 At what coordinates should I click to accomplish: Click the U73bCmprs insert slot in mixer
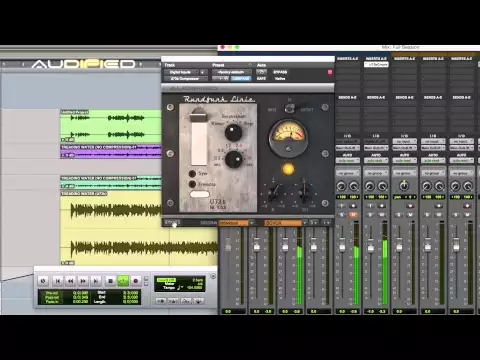click(x=376, y=65)
